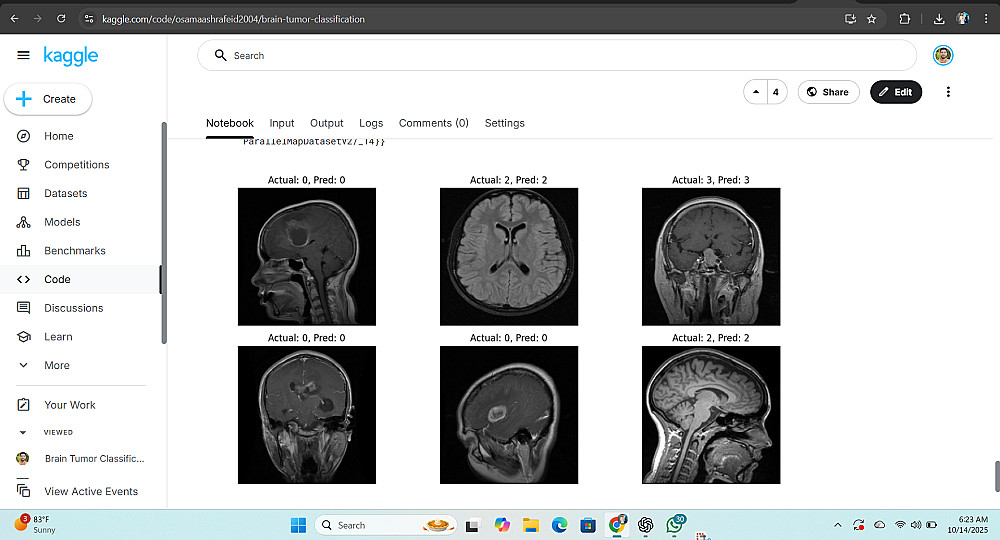This screenshot has width=1000, height=540.
Task: Open the Models icon in sidebar
Action: point(24,222)
